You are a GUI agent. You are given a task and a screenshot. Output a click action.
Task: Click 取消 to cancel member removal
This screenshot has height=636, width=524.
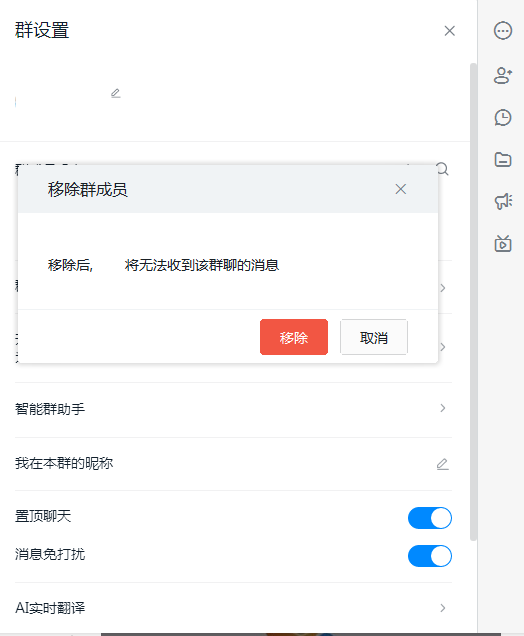374,337
